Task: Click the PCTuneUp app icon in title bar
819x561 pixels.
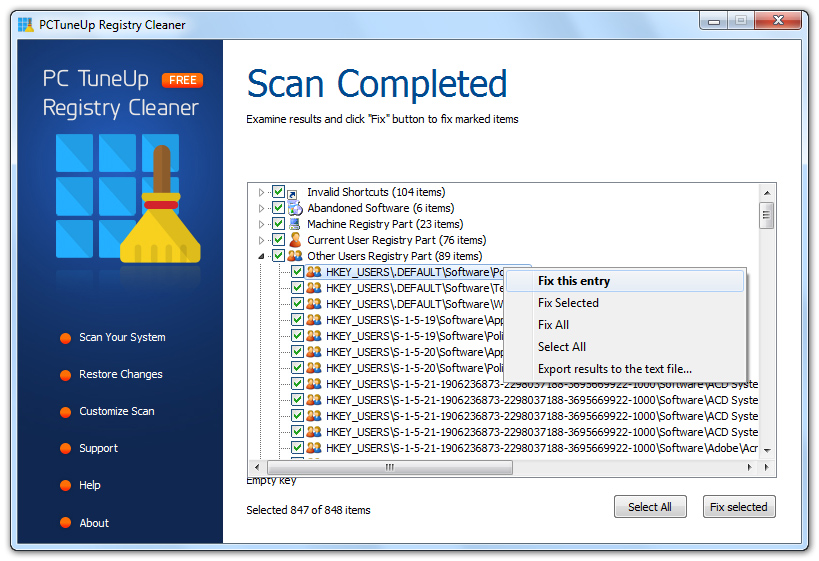Action: click(x=25, y=25)
